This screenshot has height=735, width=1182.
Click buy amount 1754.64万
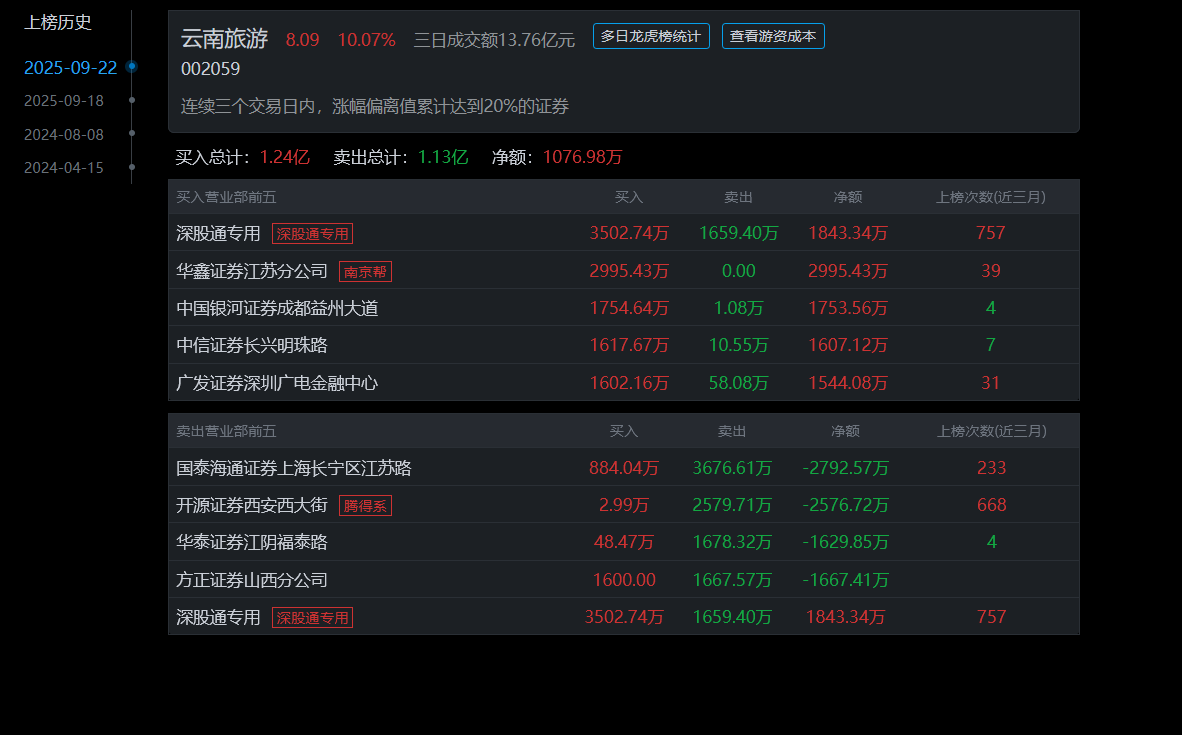click(629, 308)
